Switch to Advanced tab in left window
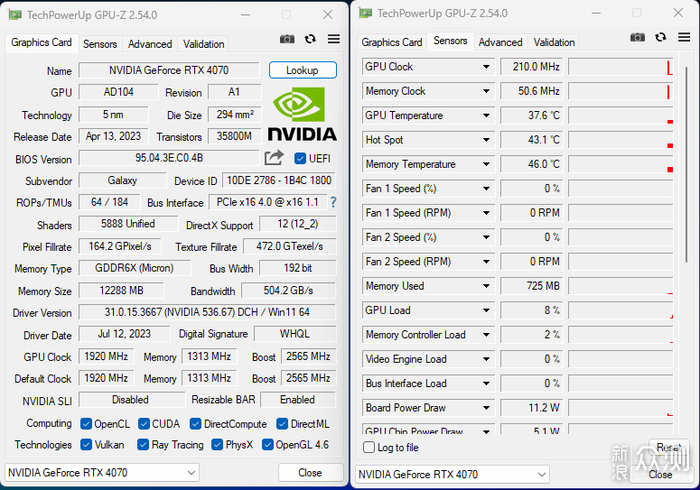 click(x=150, y=44)
